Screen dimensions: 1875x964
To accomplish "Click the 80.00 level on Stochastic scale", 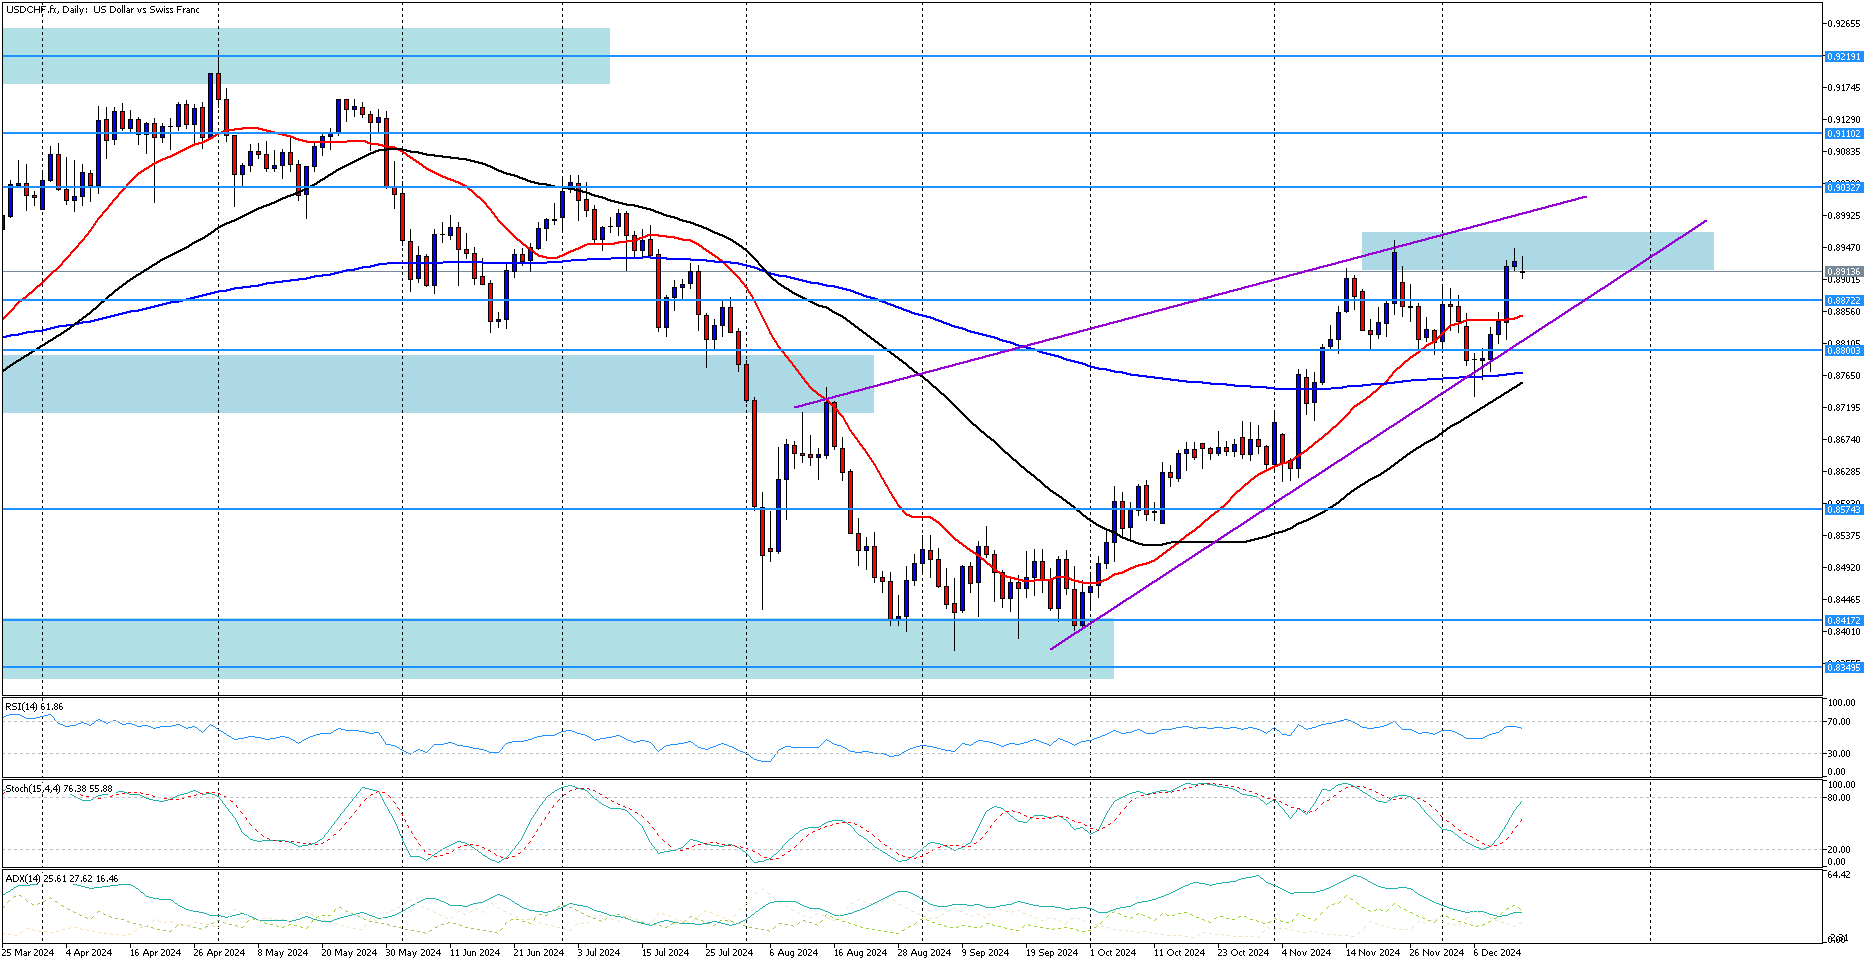I will 1837,798.
